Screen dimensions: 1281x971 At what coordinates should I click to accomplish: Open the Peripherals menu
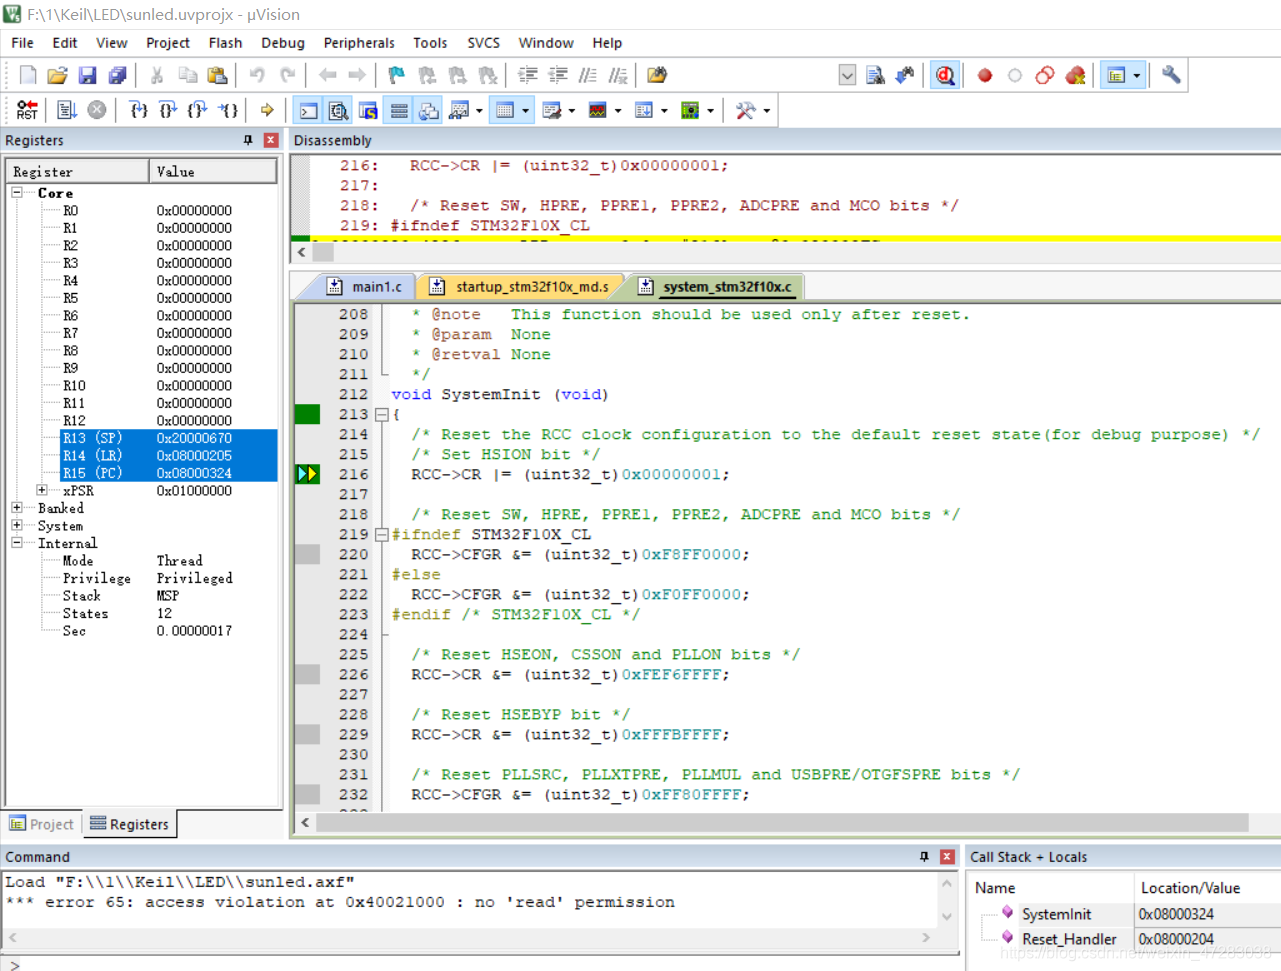click(358, 42)
